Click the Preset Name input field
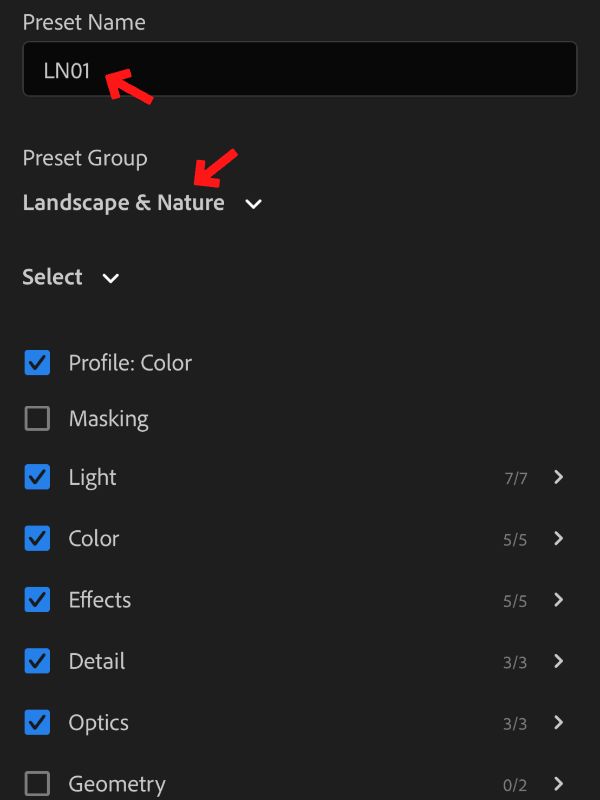The height and width of the screenshot is (800, 600). (x=300, y=69)
